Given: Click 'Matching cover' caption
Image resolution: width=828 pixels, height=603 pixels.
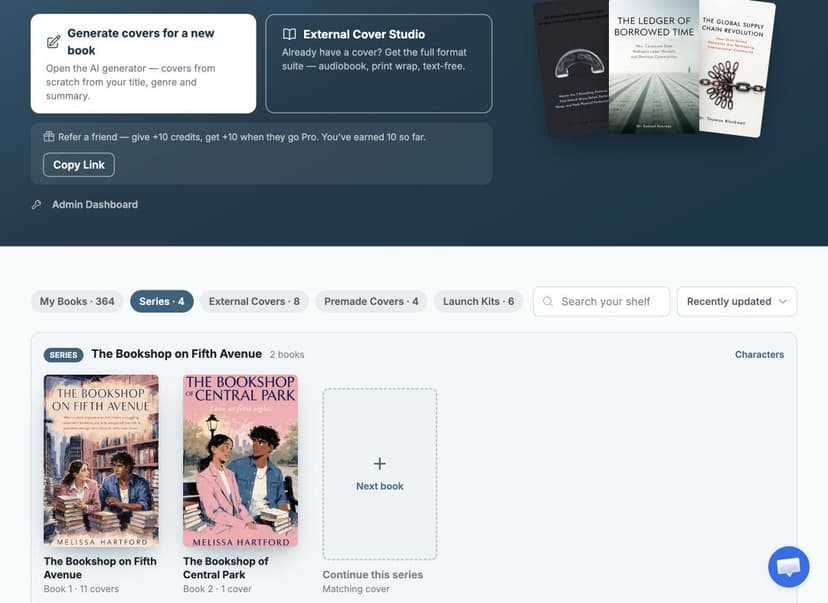Looking at the screenshot, I should 356,589.
